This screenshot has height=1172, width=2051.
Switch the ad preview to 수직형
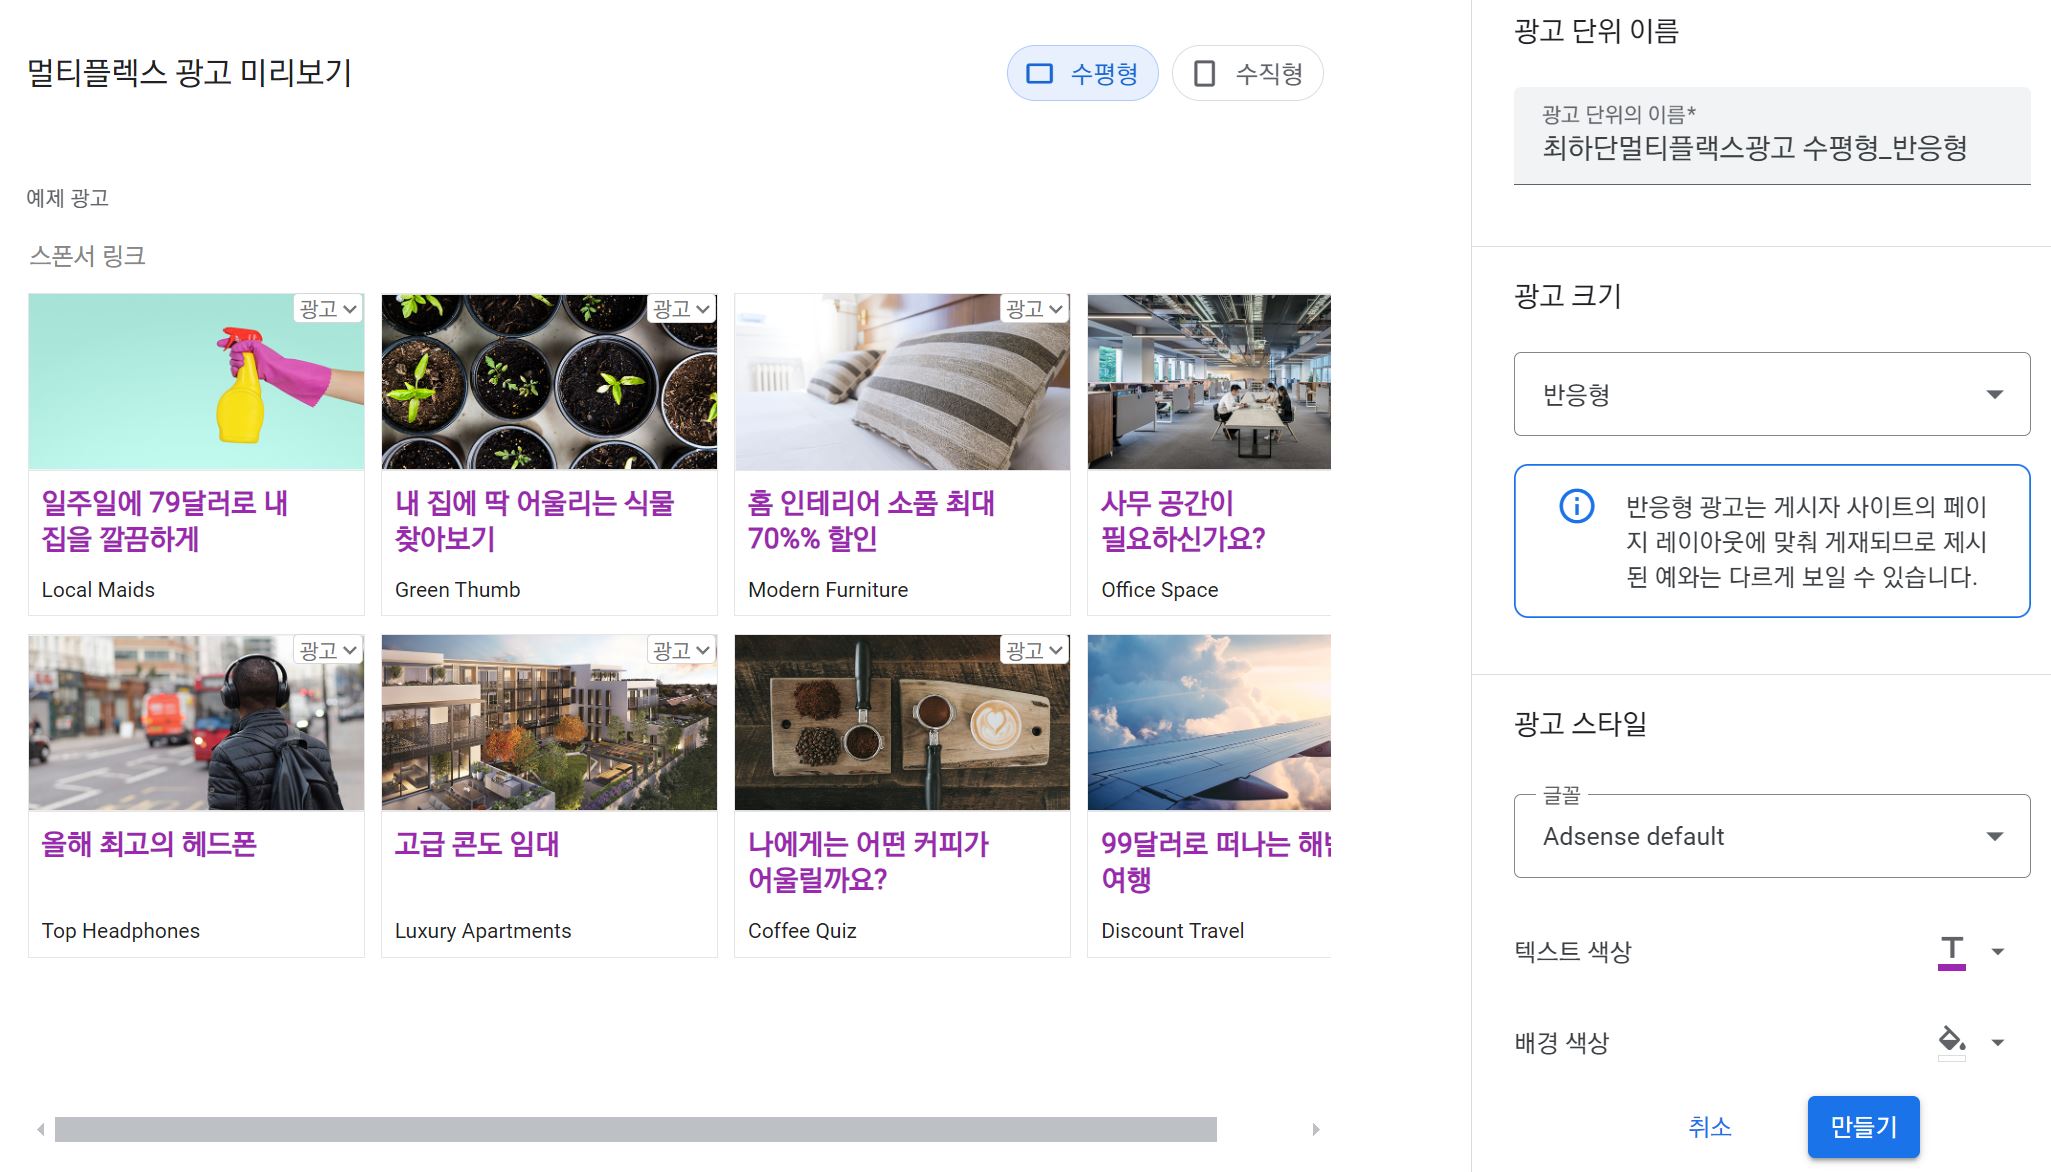tap(1248, 72)
